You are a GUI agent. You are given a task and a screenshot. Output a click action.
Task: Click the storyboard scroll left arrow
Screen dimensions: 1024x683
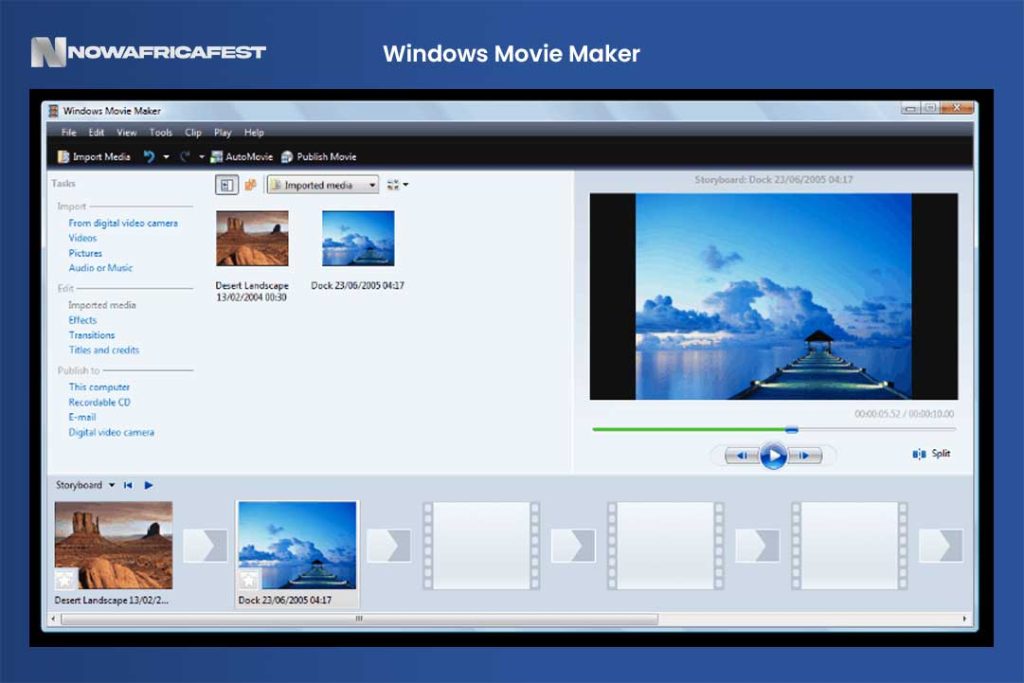(x=54, y=619)
